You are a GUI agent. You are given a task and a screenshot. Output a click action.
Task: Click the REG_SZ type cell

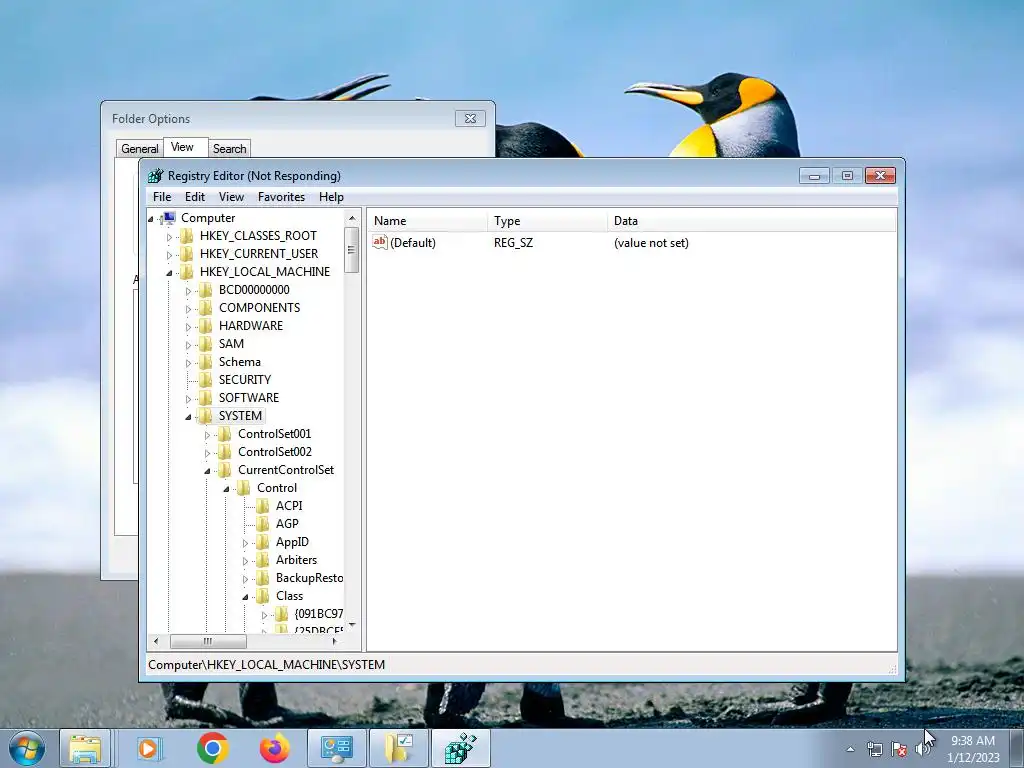point(513,243)
